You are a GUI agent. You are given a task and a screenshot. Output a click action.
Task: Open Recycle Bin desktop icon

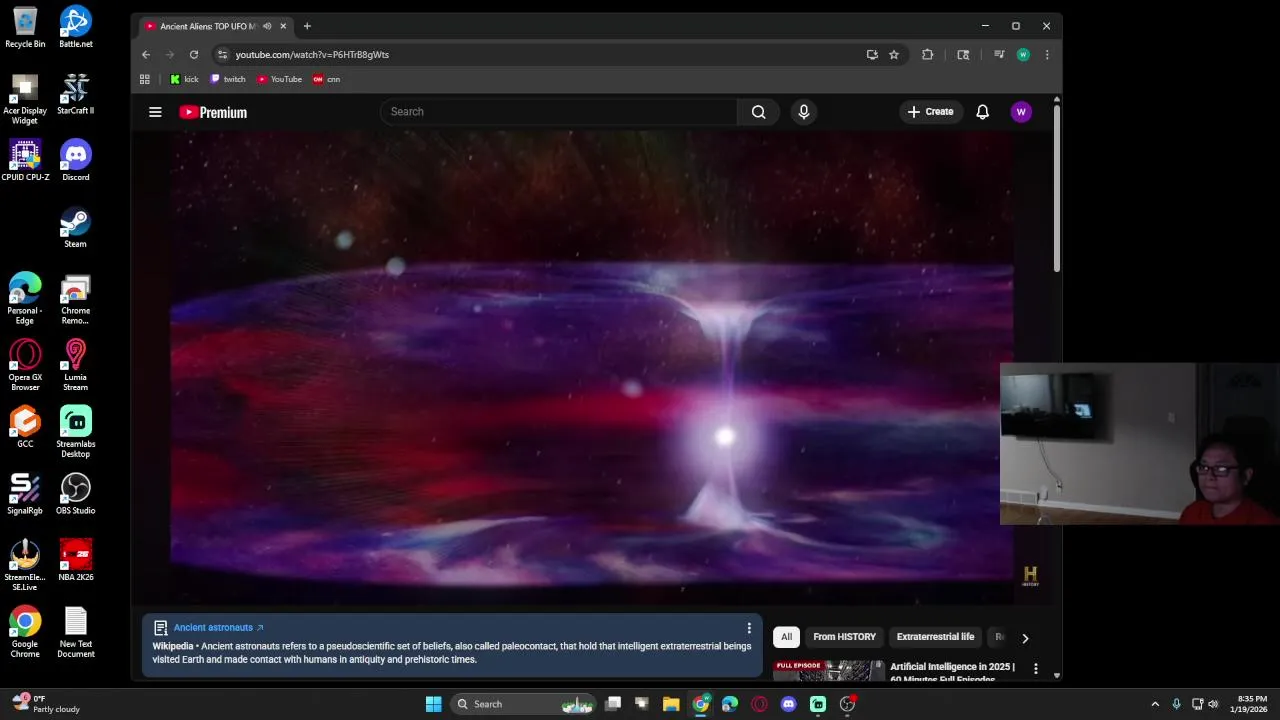(x=25, y=27)
